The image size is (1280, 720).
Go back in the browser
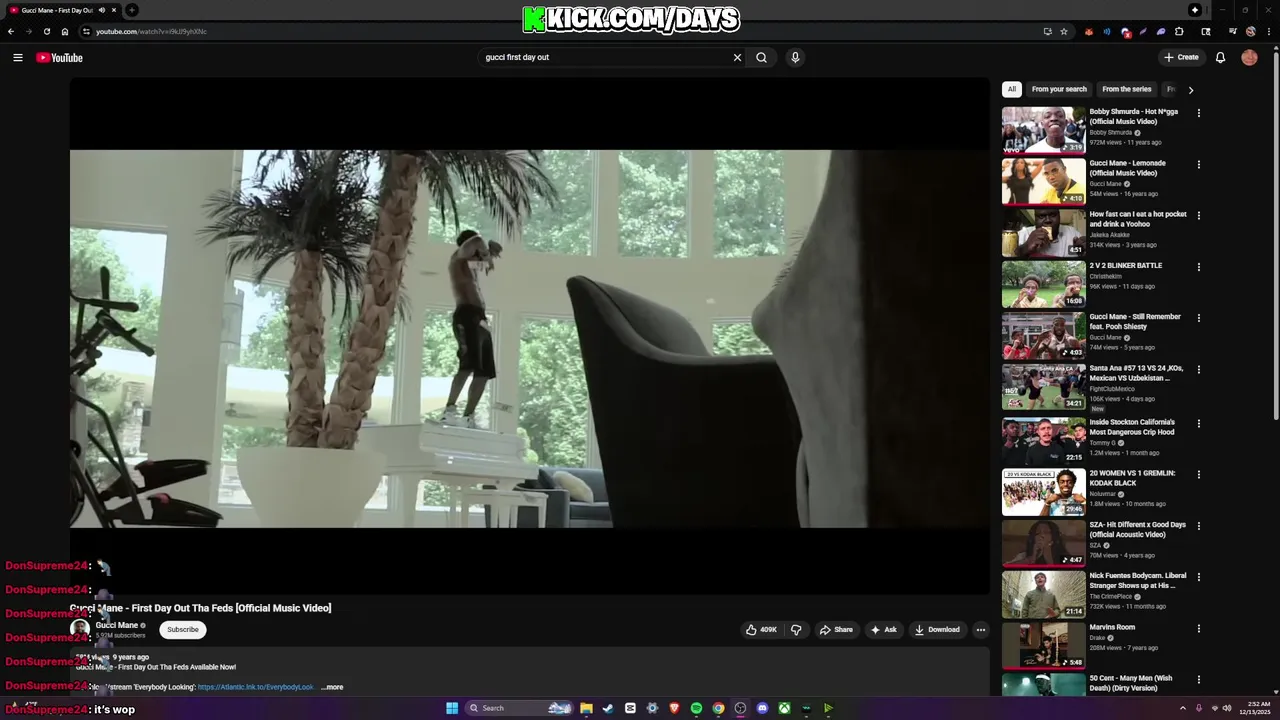(x=11, y=31)
